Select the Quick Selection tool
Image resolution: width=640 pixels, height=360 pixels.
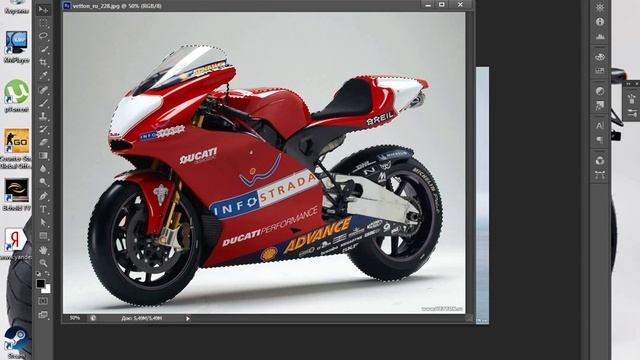coord(43,49)
